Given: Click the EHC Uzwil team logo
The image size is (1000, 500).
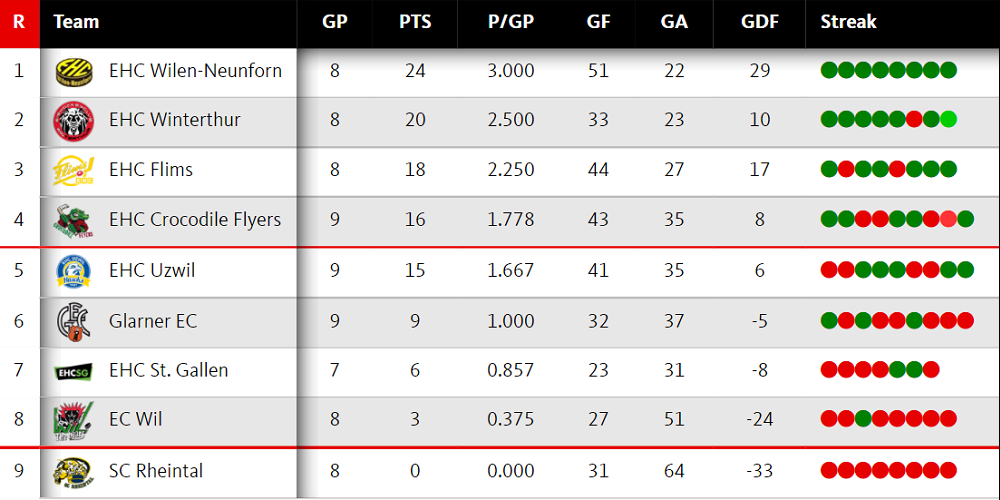Looking at the screenshot, I should point(74,270).
